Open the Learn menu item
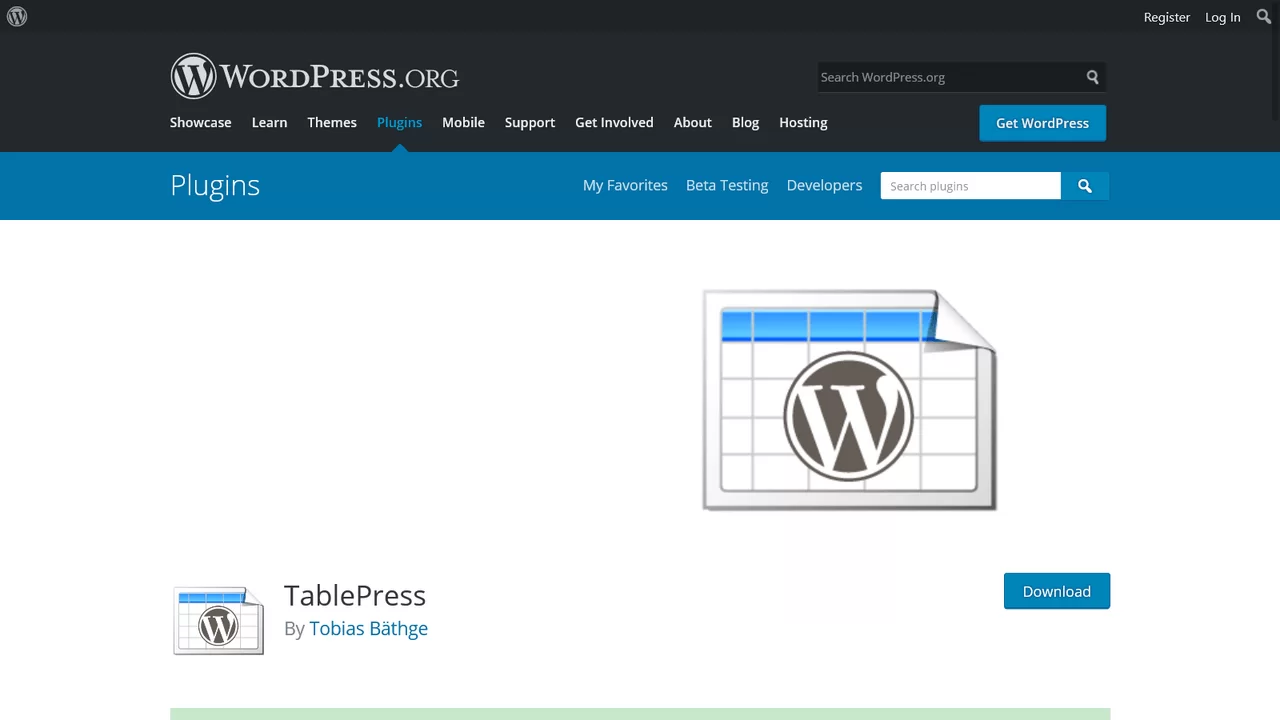This screenshot has height=720, width=1280. click(269, 122)
